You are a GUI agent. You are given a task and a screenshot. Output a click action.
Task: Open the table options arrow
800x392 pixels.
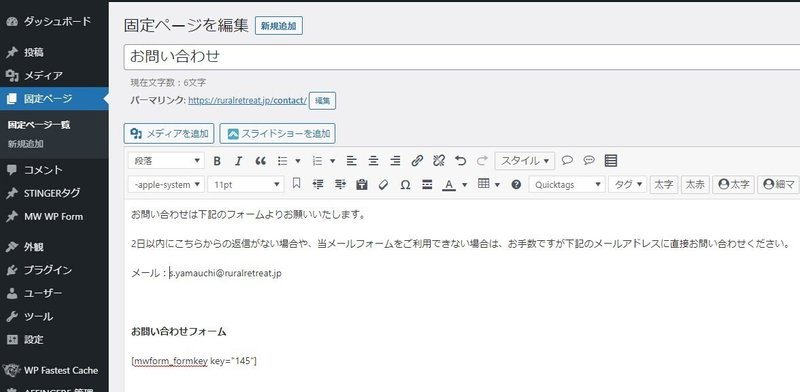click(497, 185)
